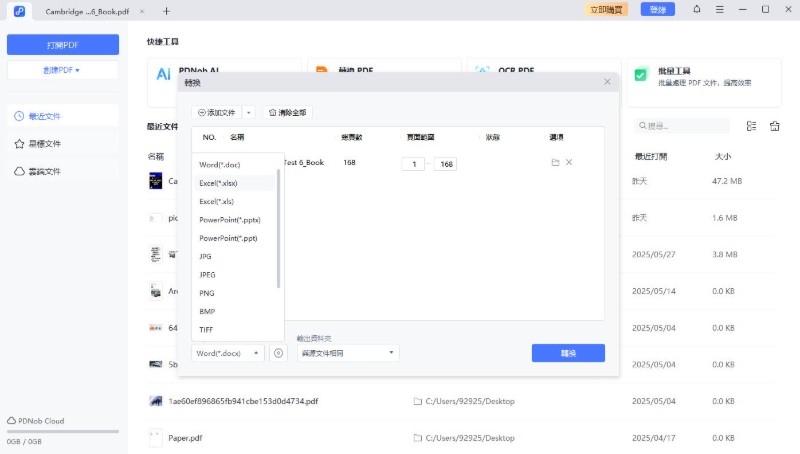Expand the Create PDF dropdown

point(63,70)
